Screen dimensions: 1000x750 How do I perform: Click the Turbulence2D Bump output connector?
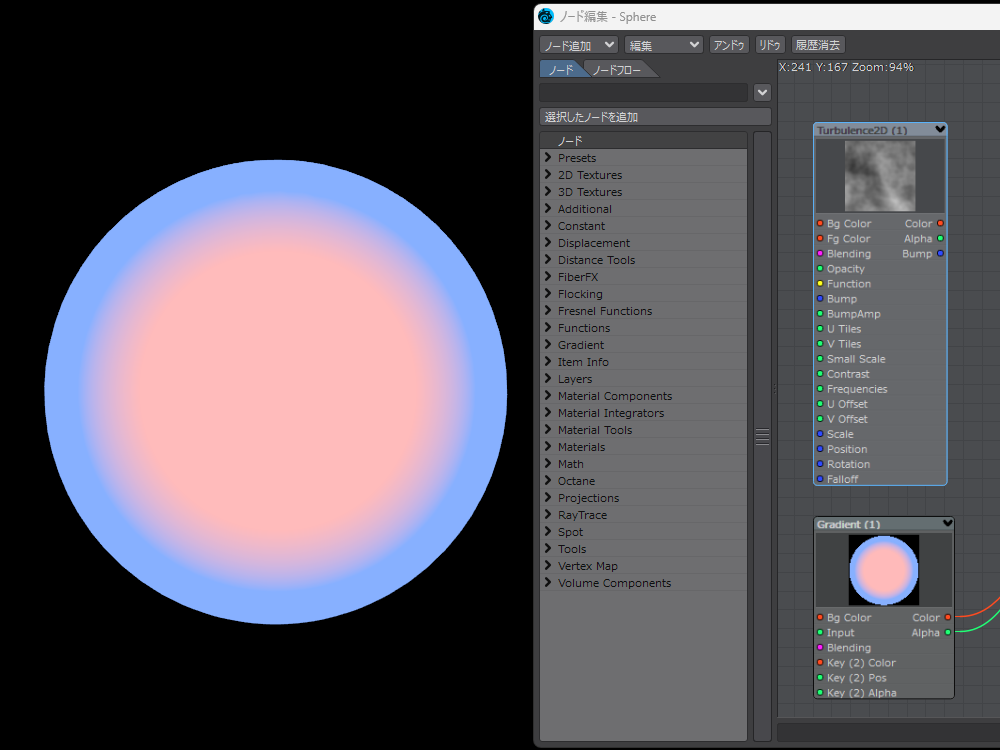940,254
